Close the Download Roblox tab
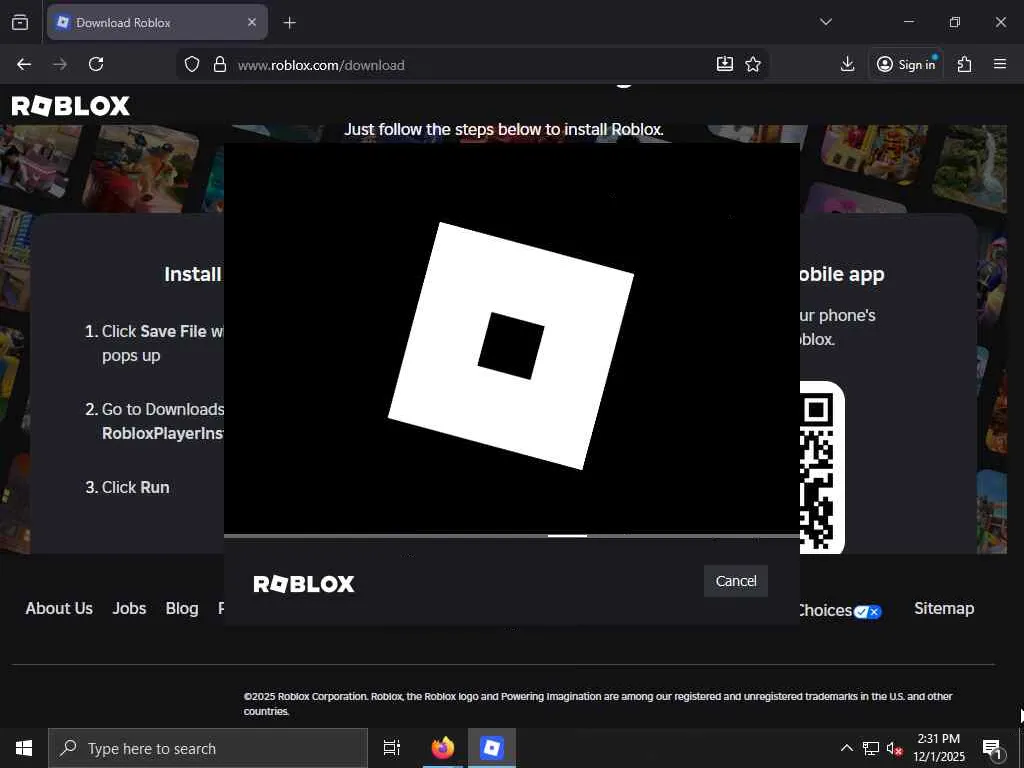Viewport: 1024px width, 768px height. pyautogui.click(x=252, y=22)
